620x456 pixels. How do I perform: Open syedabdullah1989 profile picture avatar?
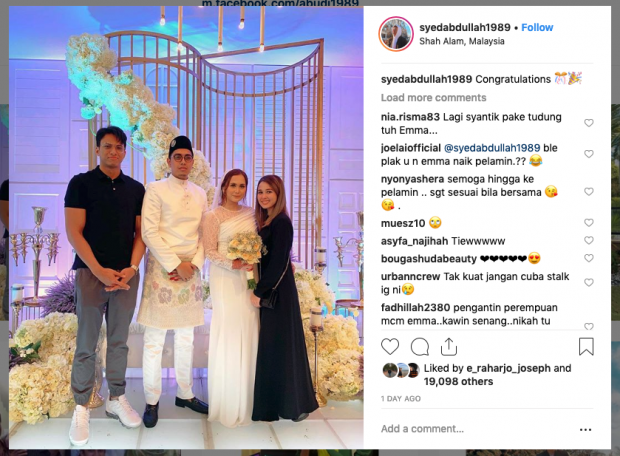[x=396, y=34]
